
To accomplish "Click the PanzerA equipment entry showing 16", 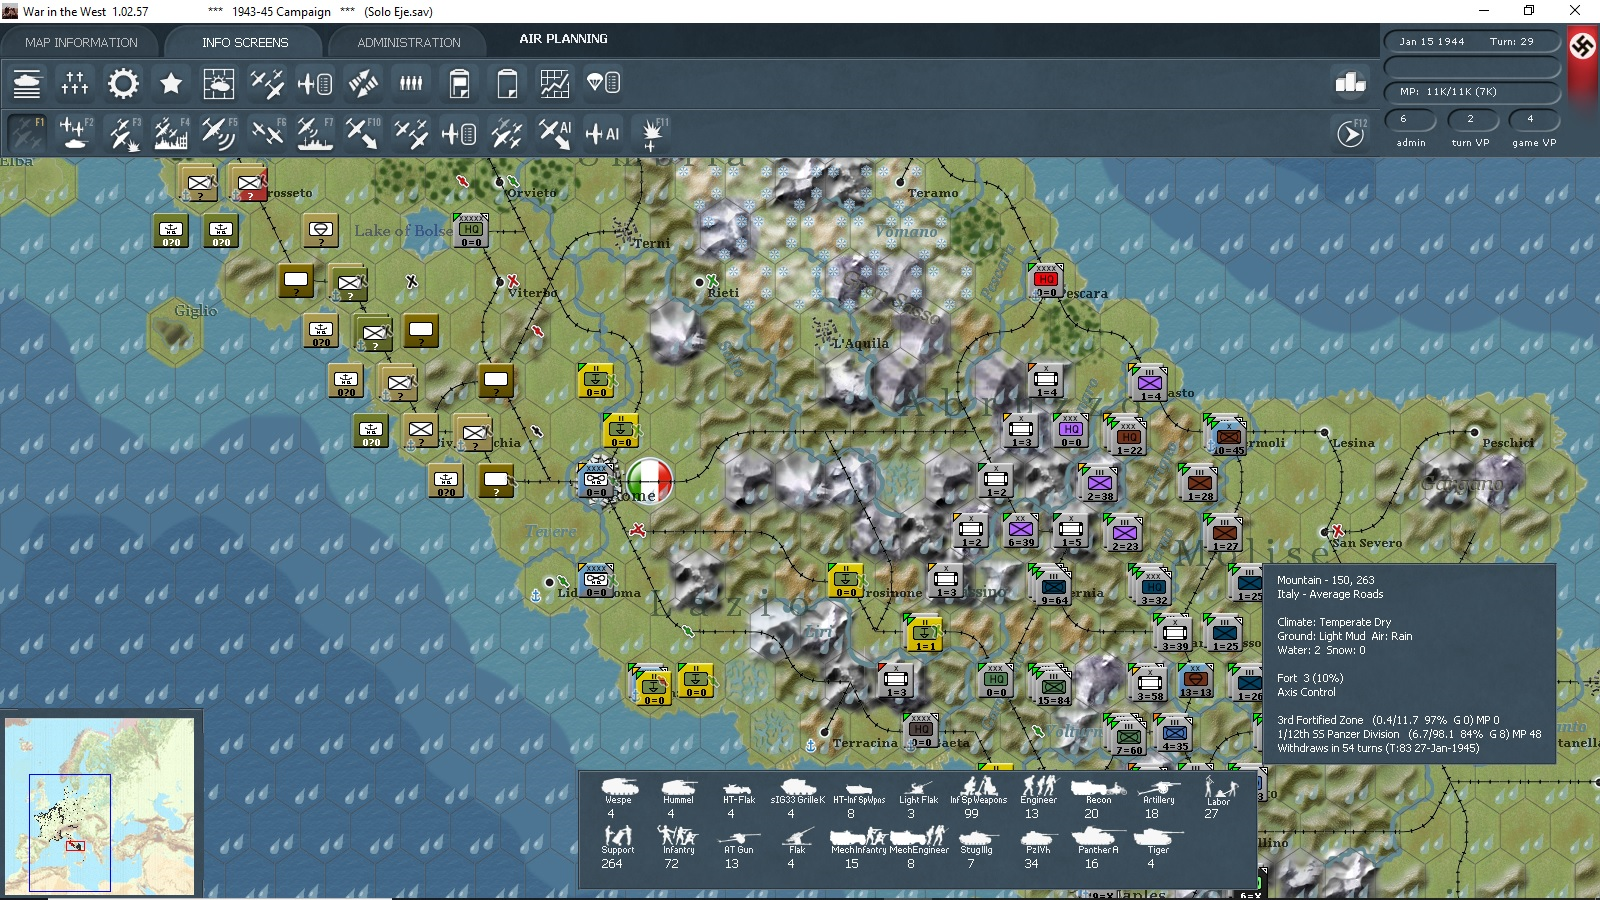I will (1097, 847).
